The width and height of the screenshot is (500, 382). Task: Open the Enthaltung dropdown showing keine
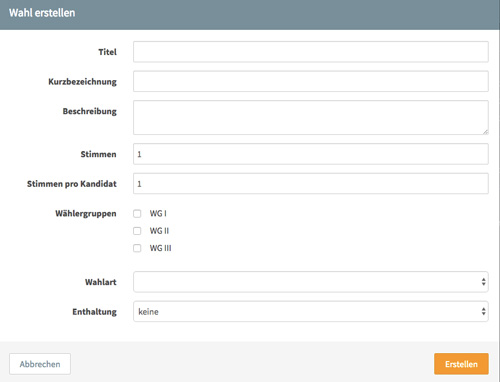311,311
